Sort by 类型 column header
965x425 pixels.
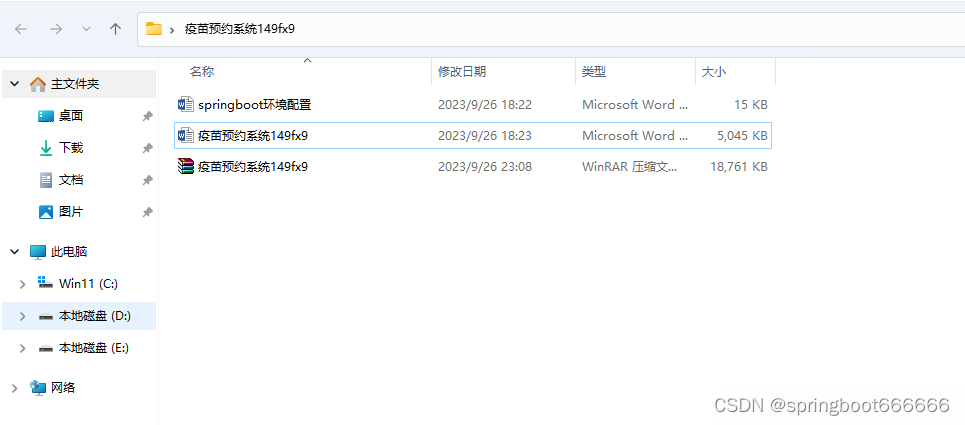[594, 72]
